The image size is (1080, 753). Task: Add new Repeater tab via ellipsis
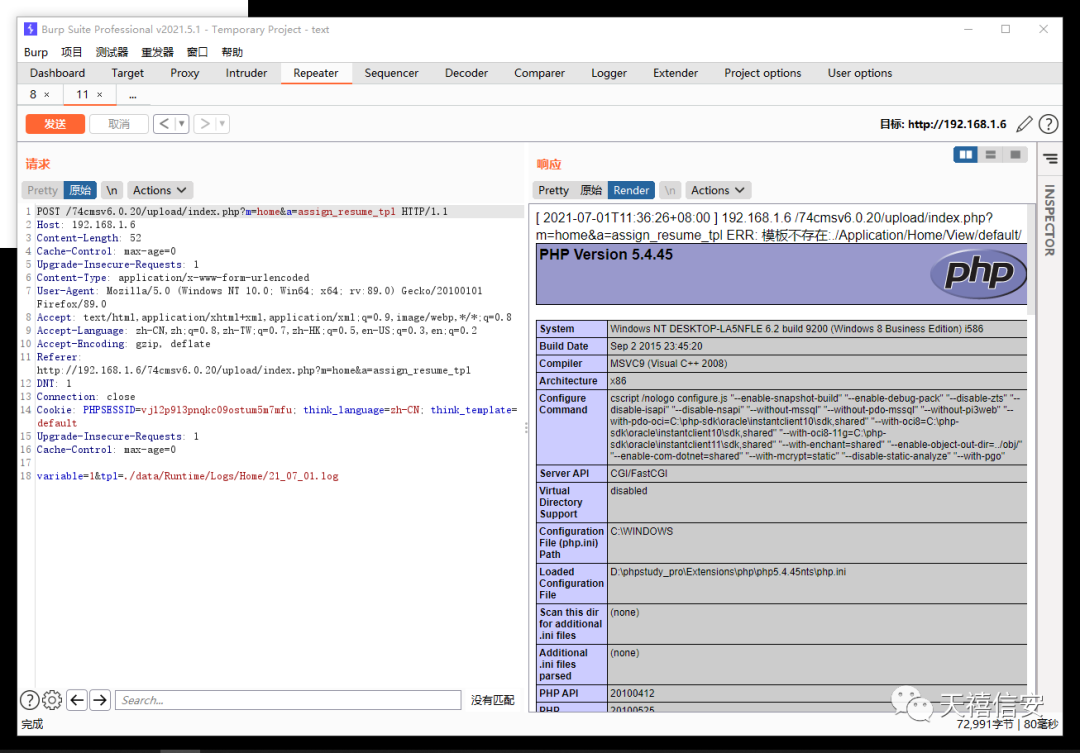point(133,95)
